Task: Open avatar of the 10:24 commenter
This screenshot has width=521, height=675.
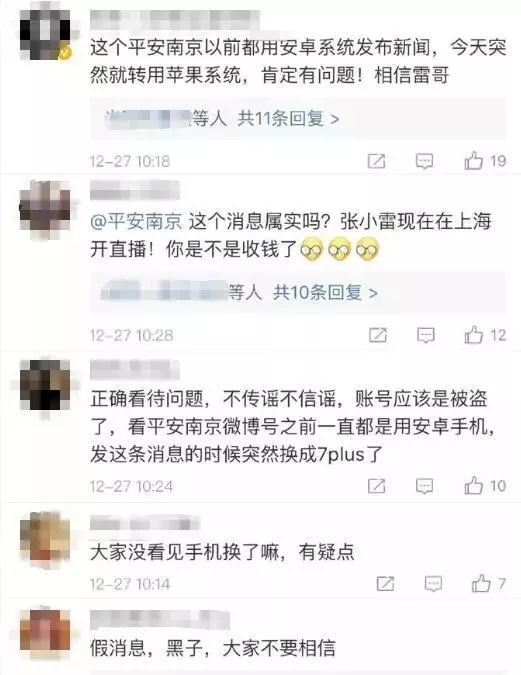Action: click(x=45, y=385)
